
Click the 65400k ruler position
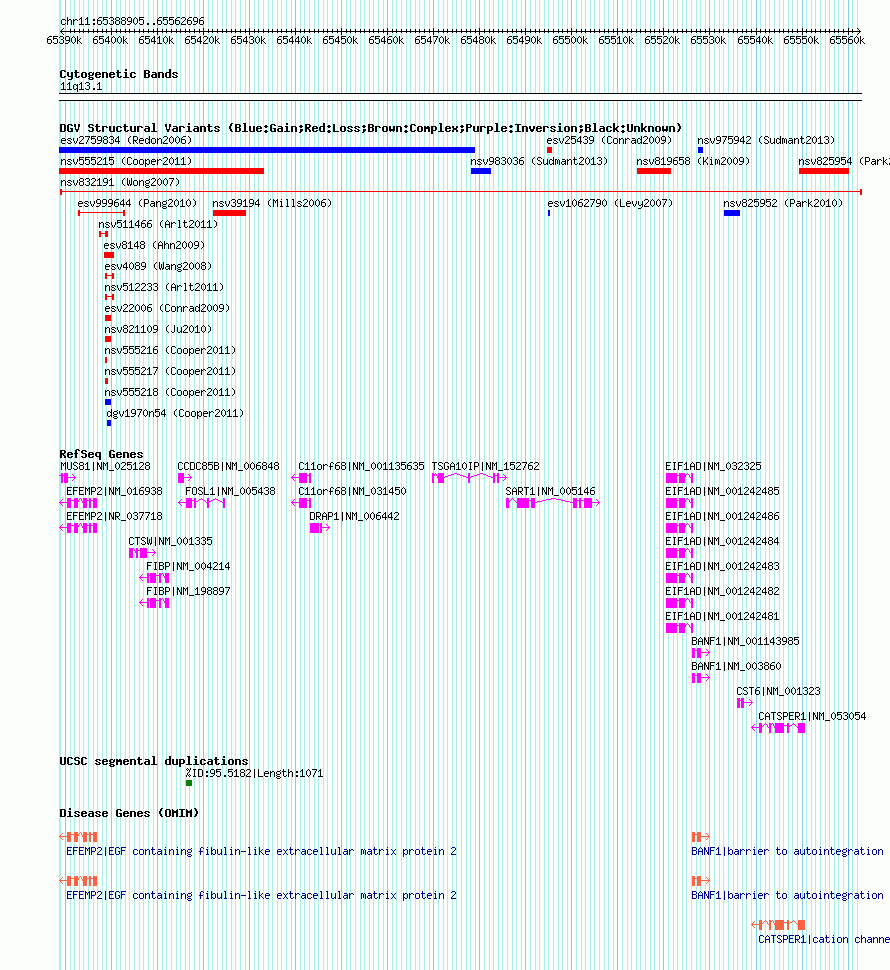point(110,40)
